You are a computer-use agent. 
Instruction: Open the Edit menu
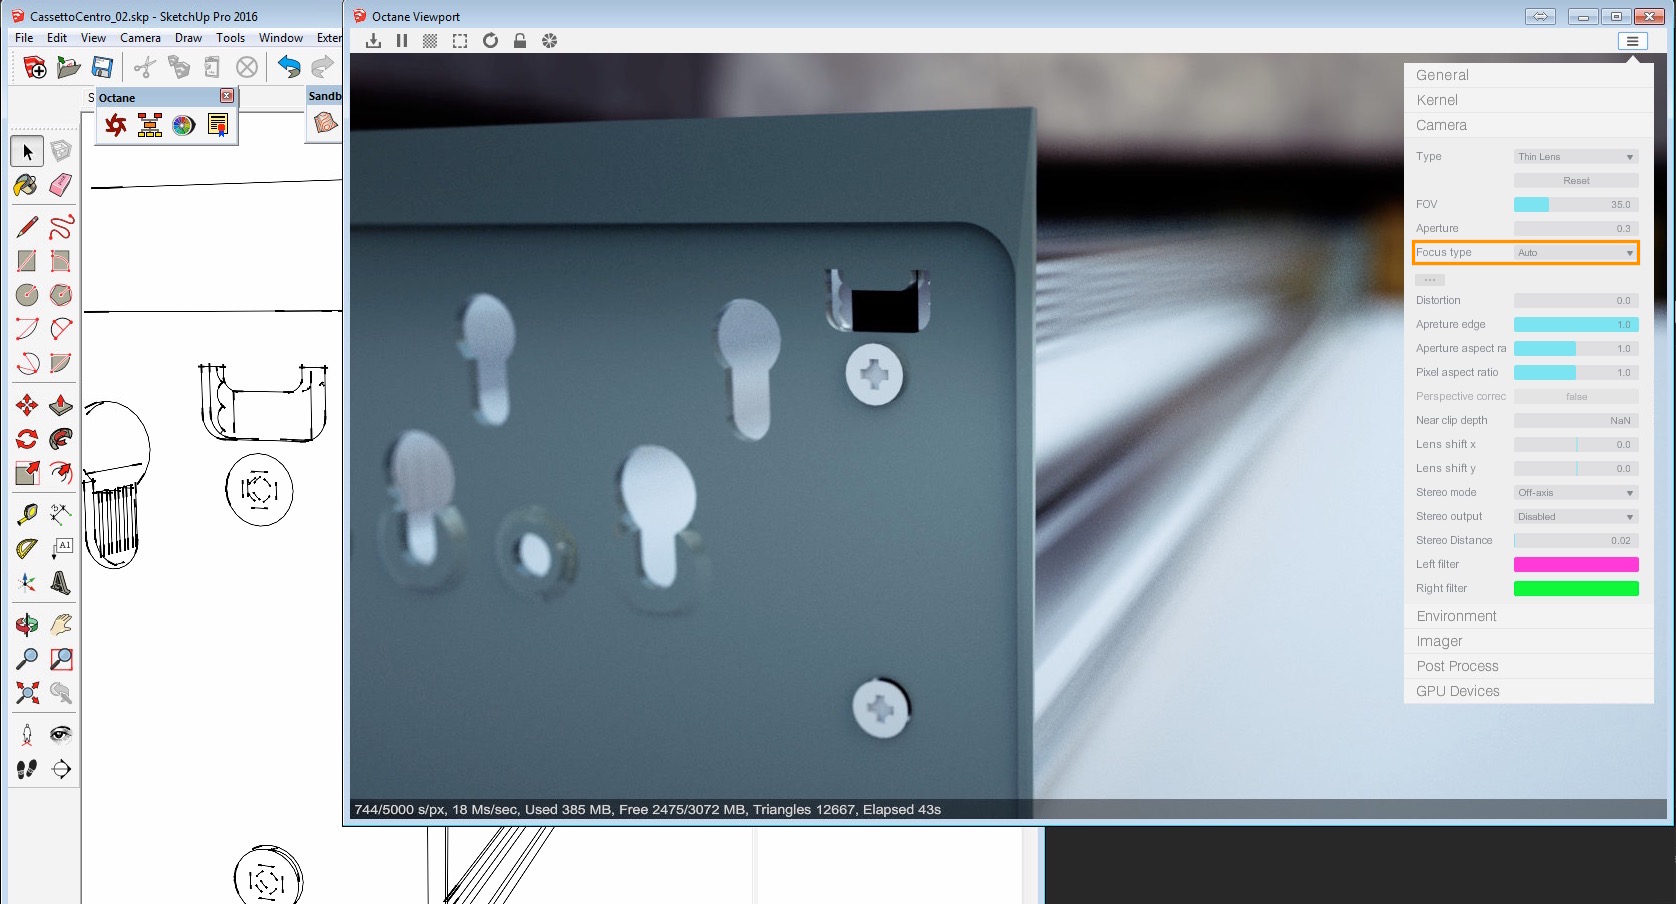click(x=57, y=38)
